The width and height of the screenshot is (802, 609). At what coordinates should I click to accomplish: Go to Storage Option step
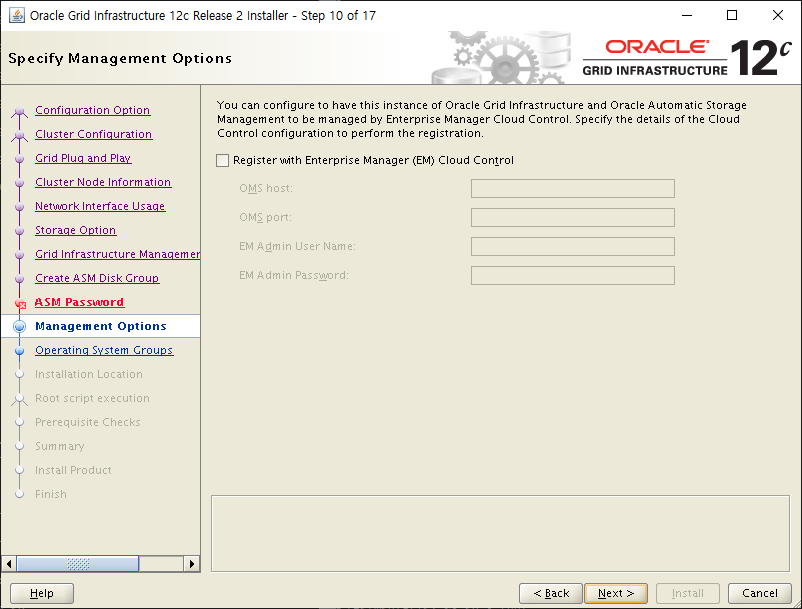tap(76, 230)
